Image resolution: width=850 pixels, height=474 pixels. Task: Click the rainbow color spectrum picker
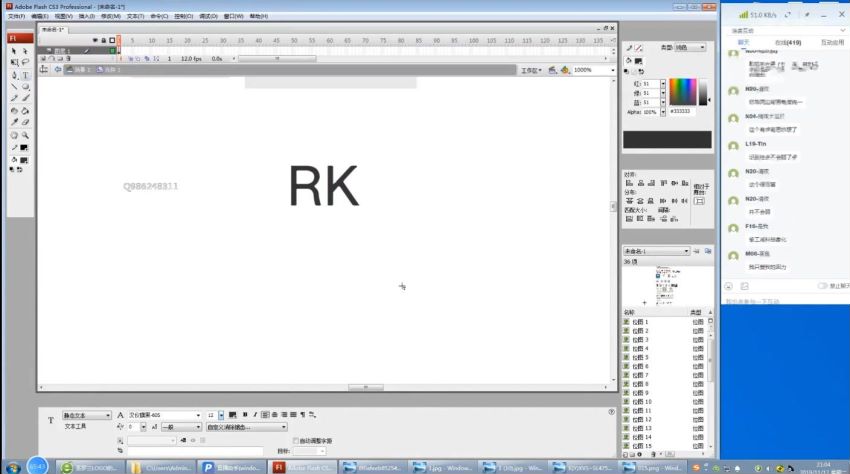(x=682, y=92)
